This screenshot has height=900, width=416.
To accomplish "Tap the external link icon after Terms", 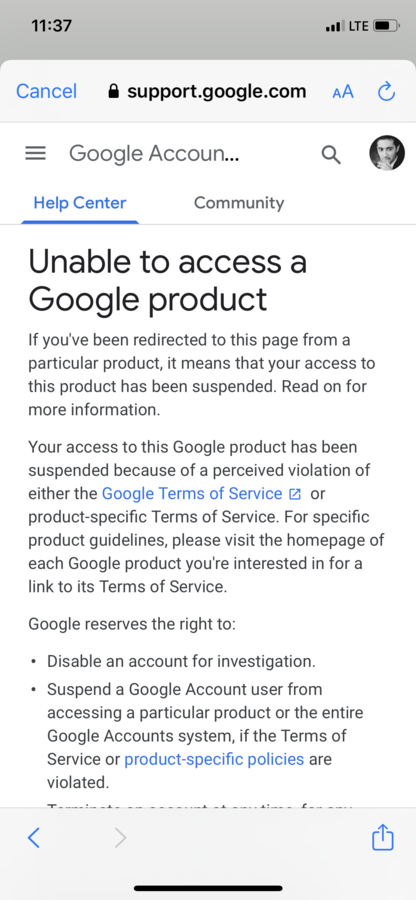I will [295, 494].
